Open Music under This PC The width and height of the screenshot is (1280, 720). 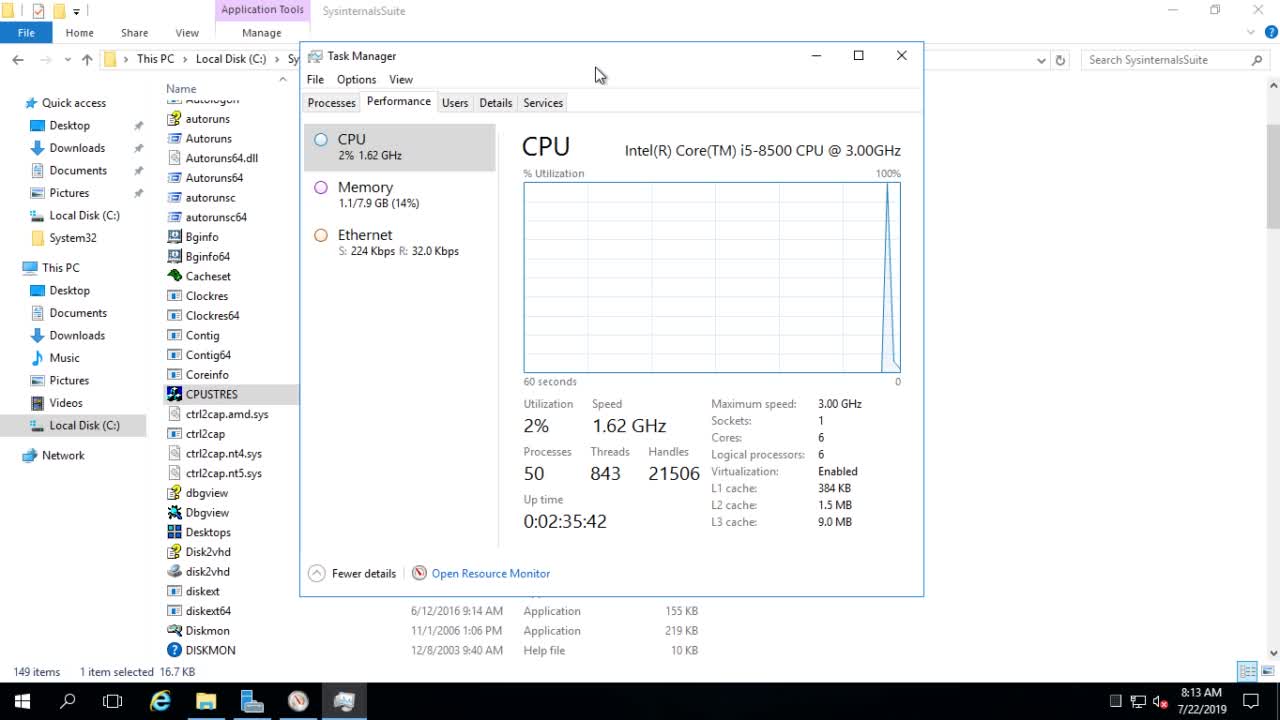click(x=64, y=358)
